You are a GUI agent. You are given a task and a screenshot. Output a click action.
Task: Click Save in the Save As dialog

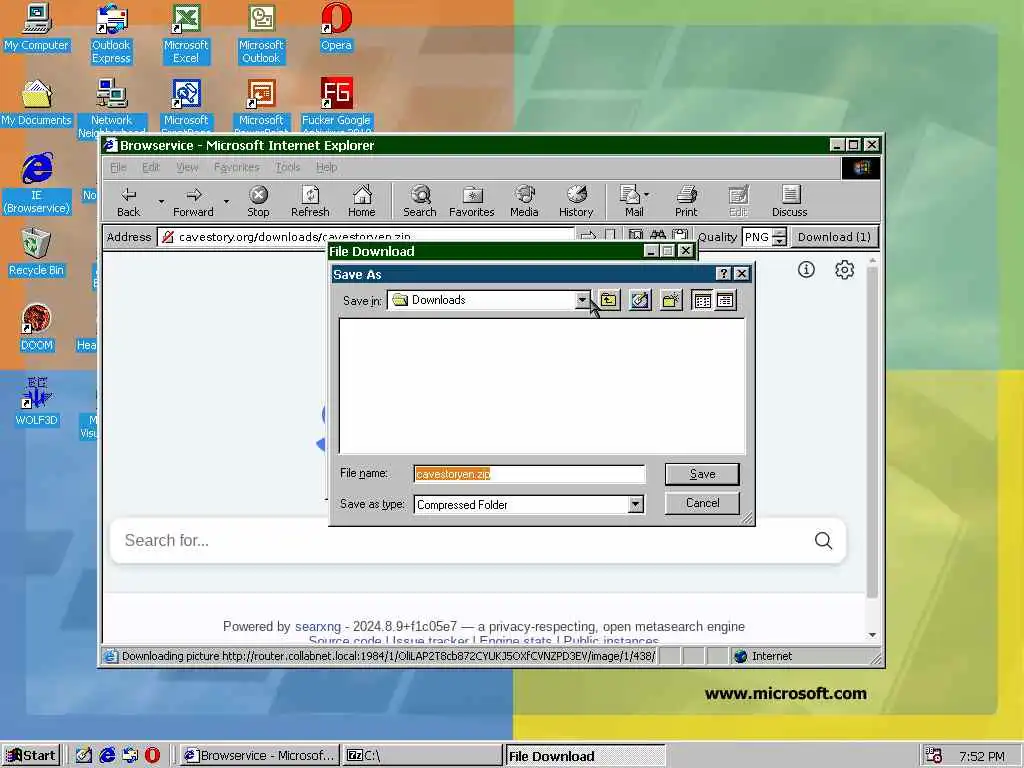point(702,474)
